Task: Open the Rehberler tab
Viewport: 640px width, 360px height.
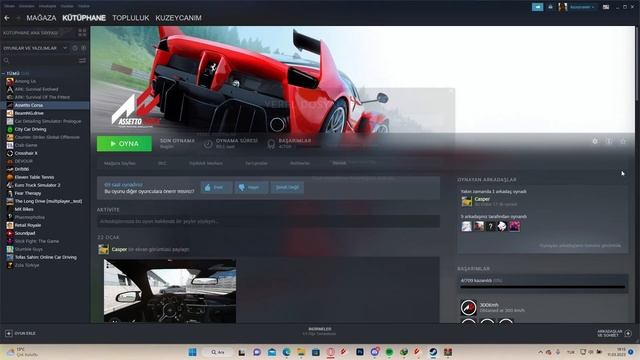Action: coord(300,163)
